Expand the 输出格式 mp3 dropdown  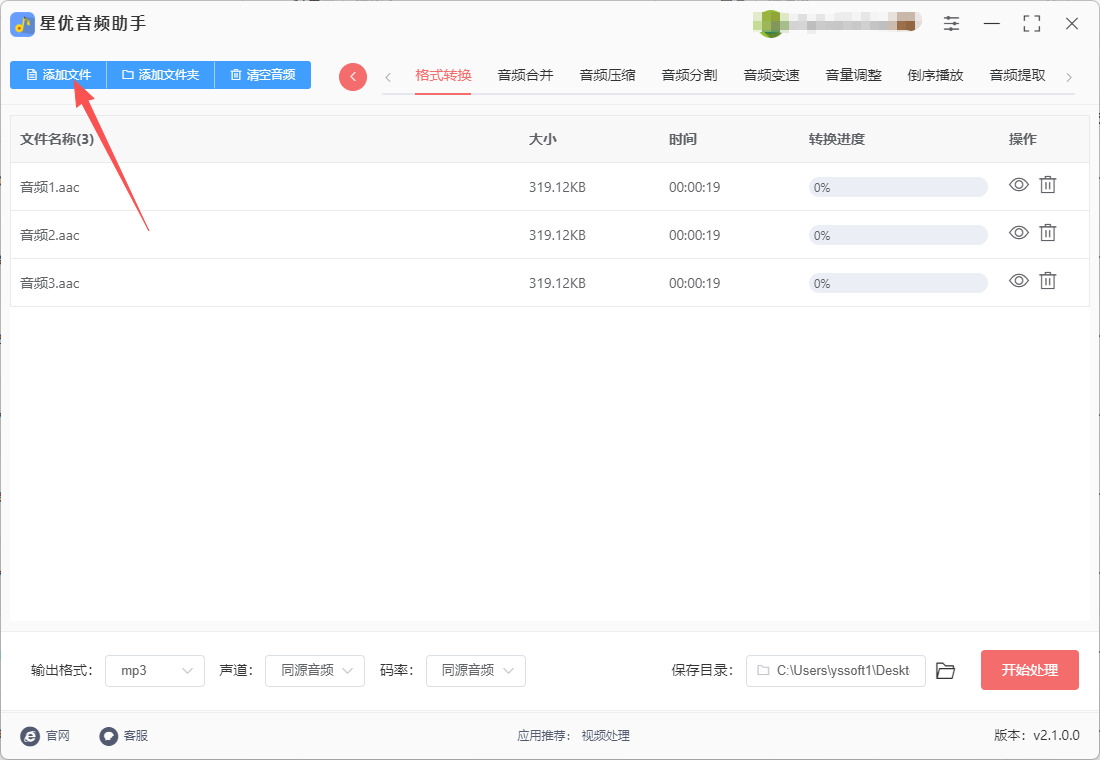(x=155, y=671)
